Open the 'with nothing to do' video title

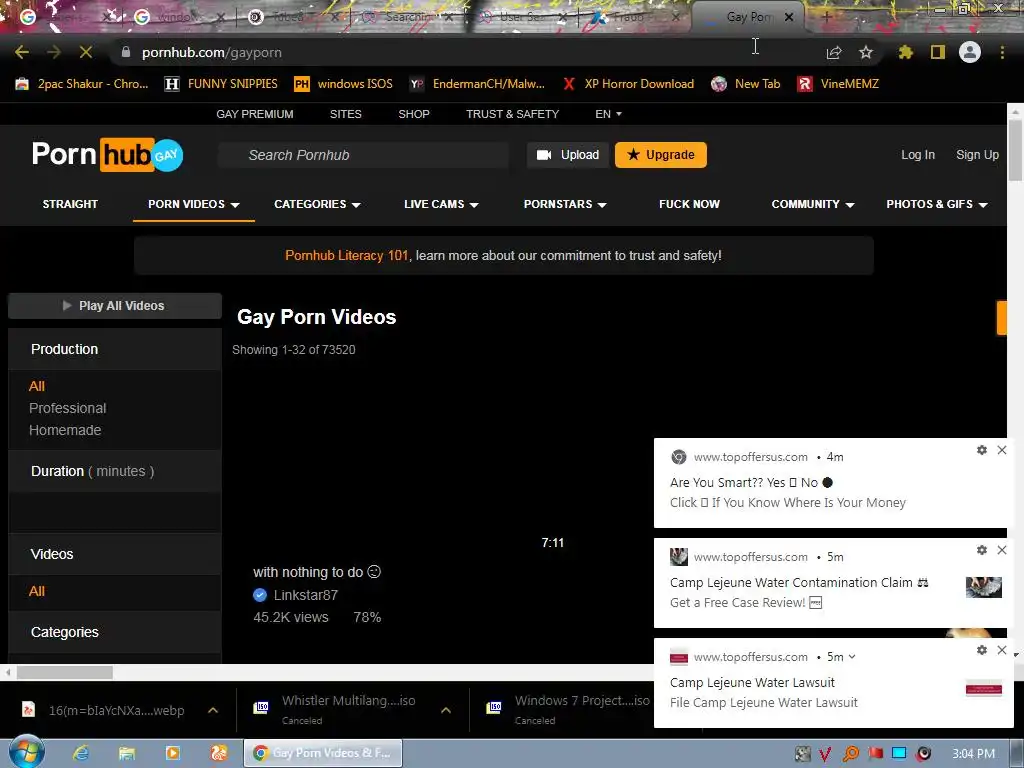pos(317,572)
